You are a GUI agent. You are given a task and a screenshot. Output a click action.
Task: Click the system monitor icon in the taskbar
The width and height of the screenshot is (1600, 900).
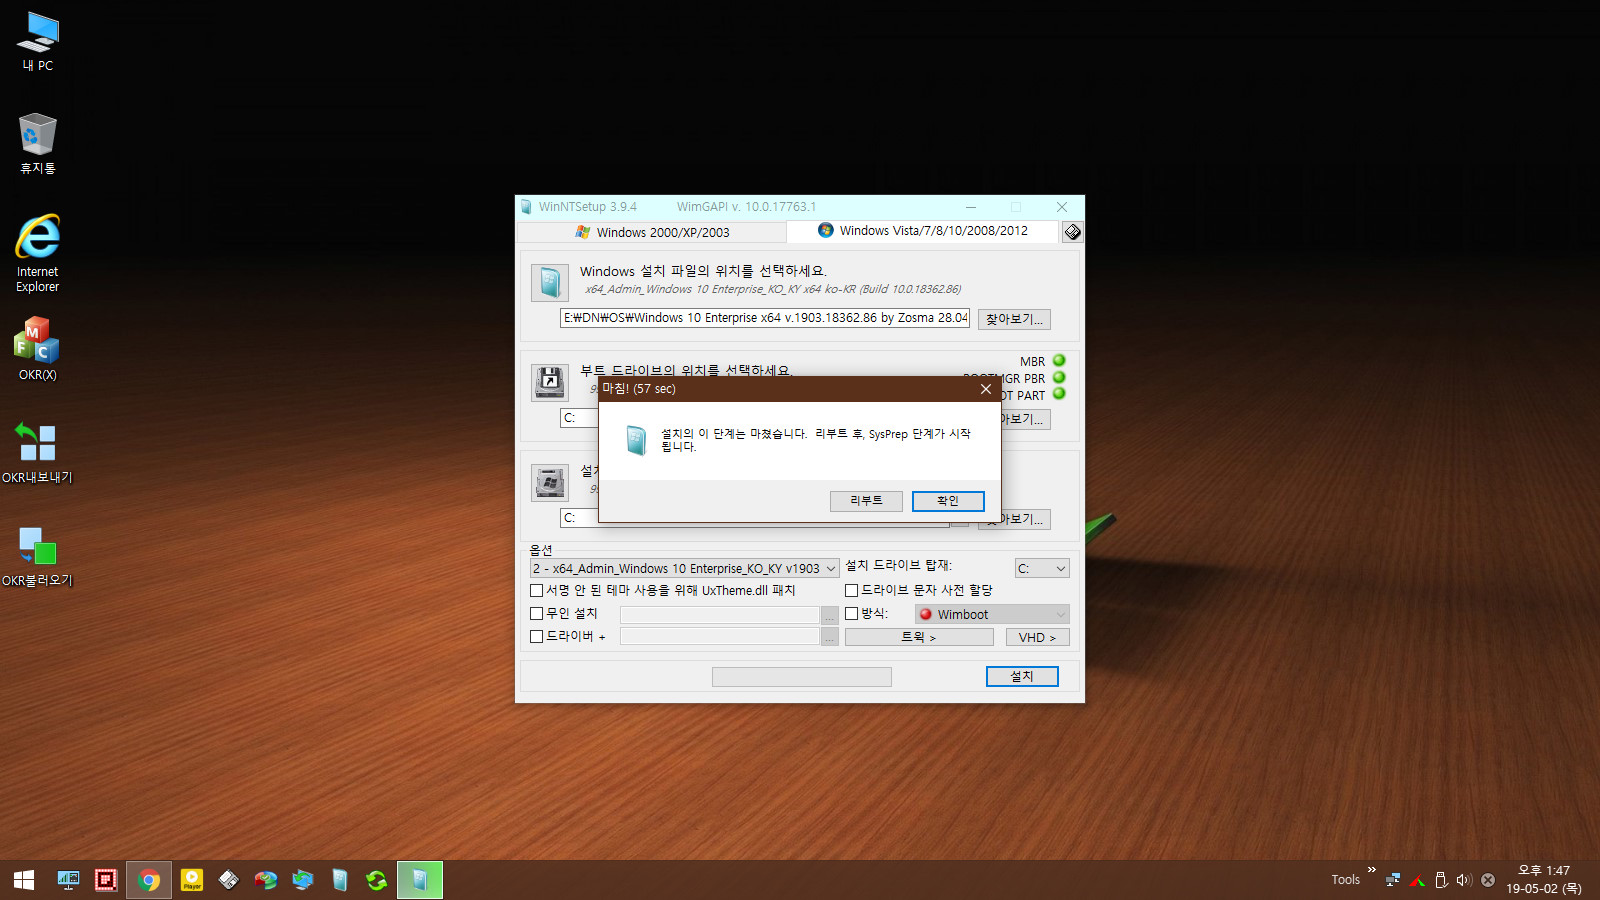click(68, 880)
